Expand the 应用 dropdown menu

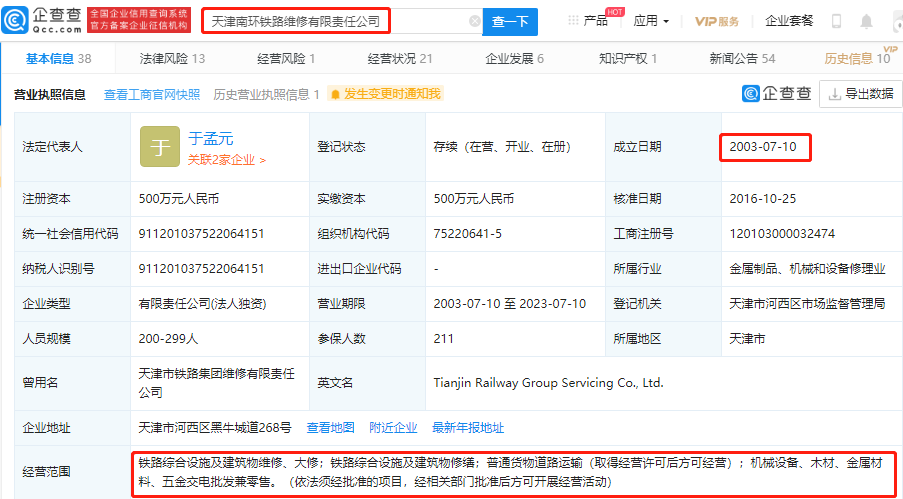pos(651,21)
